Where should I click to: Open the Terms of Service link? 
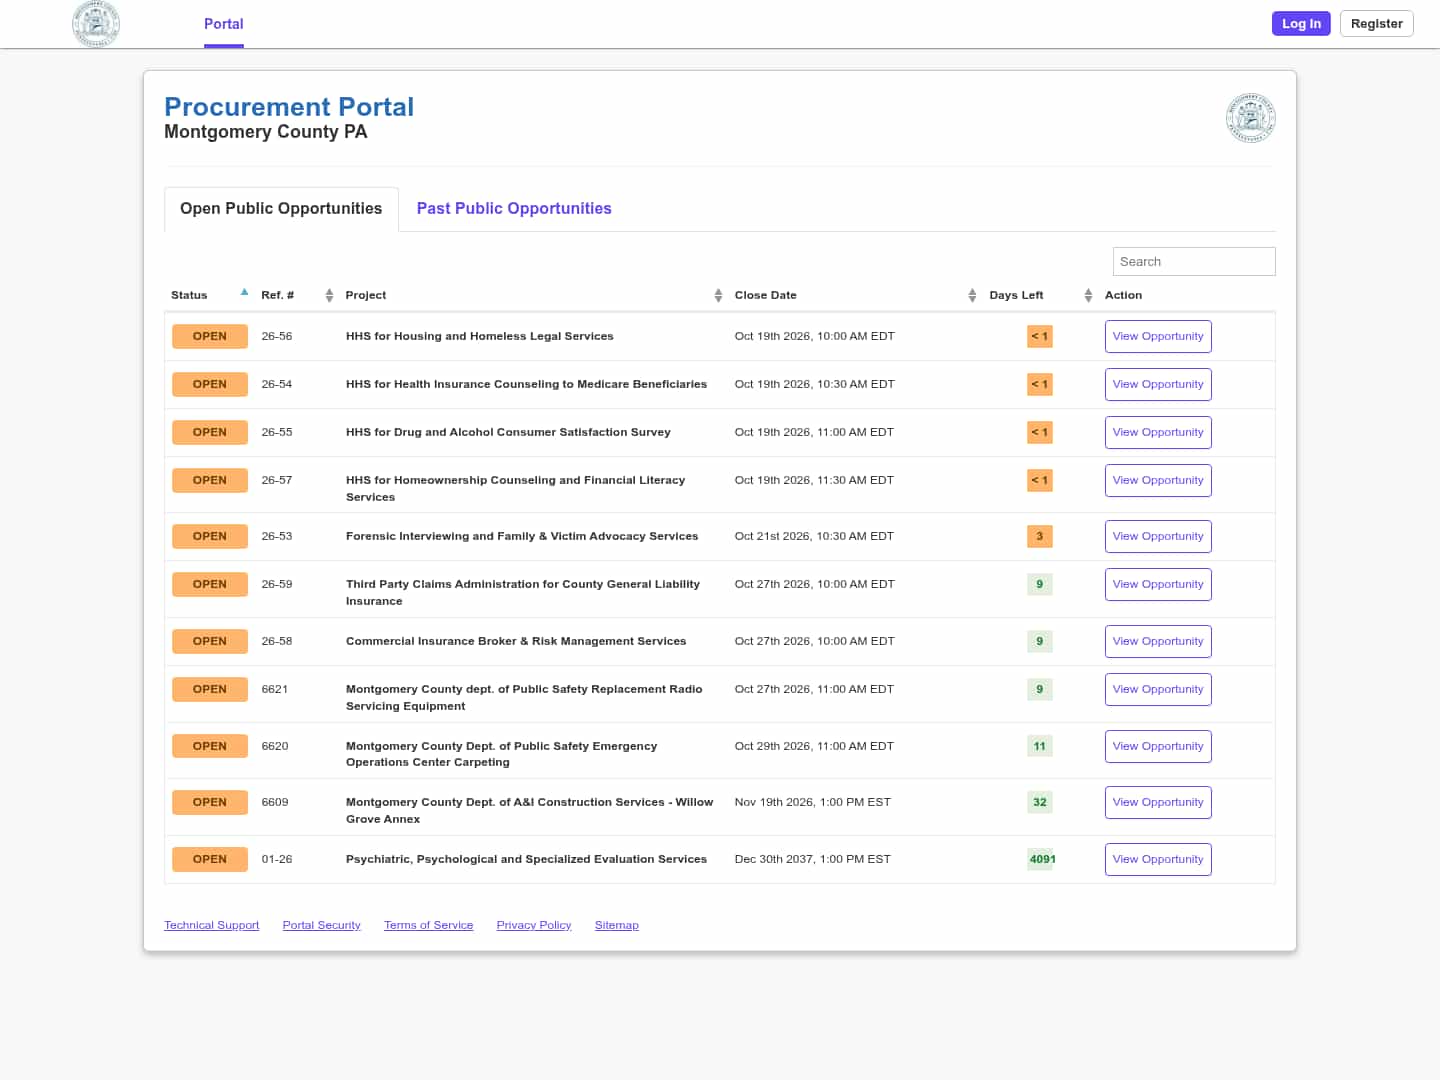coord(429,926)
